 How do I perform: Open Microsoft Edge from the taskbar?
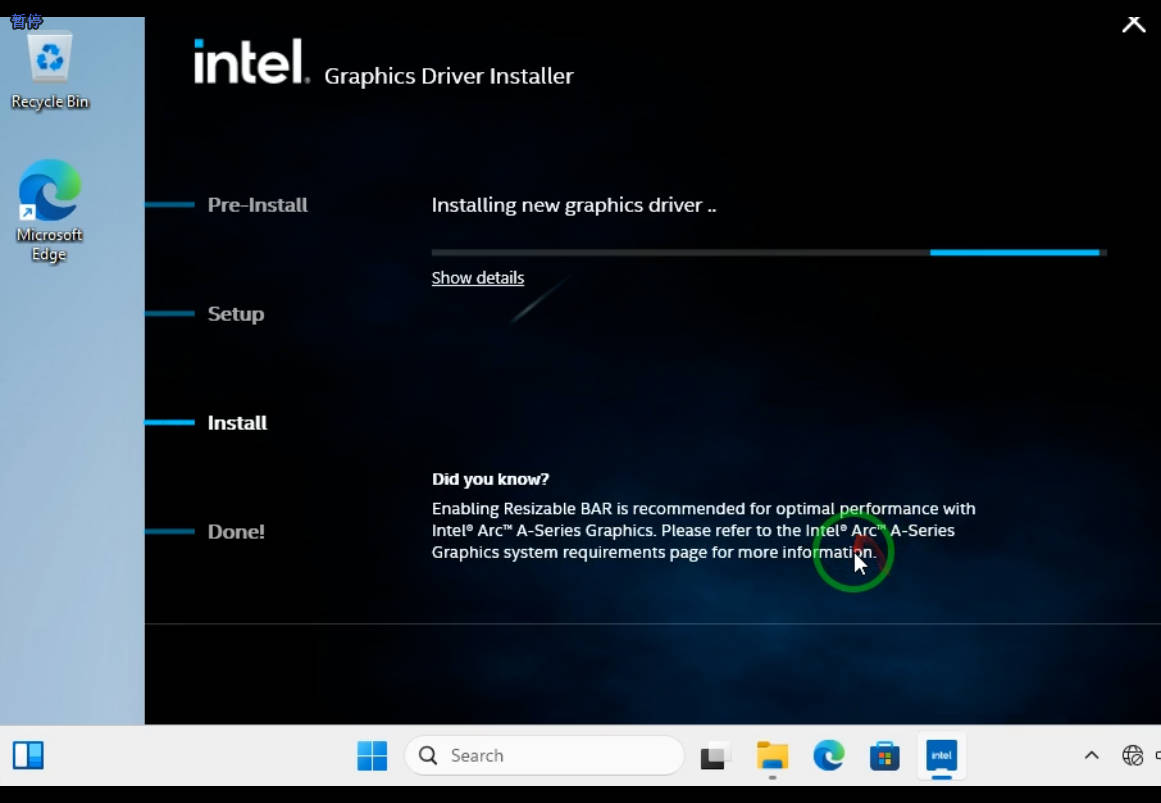click(828, 756)
